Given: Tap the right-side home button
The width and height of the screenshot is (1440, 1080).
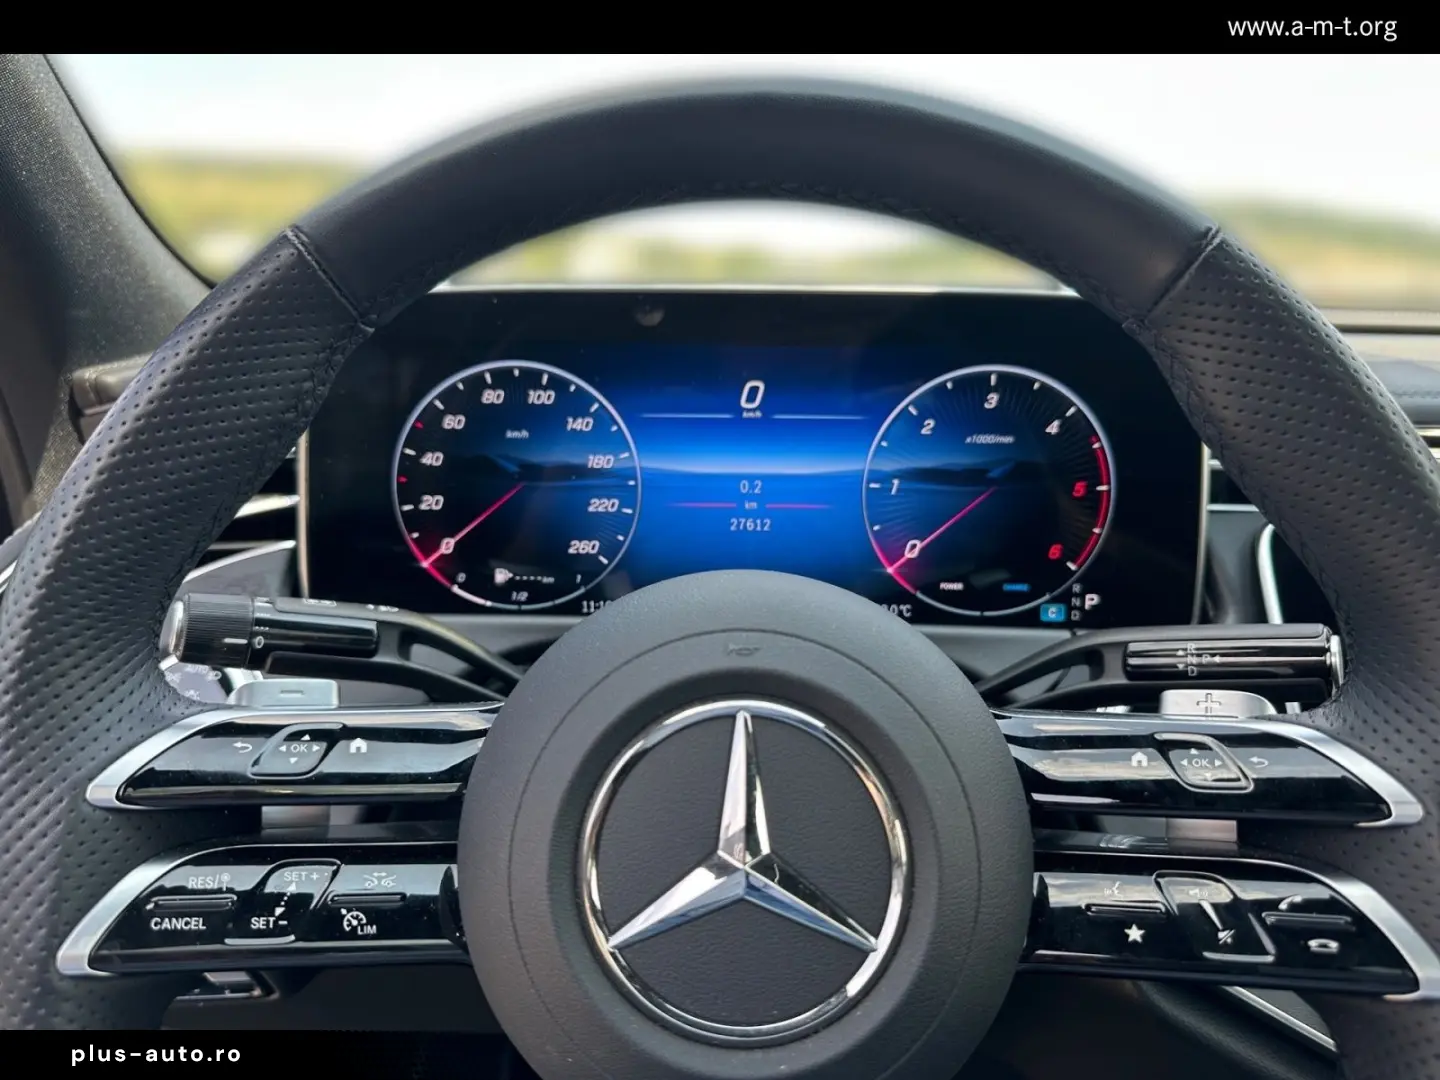Looking at the screenshot, I should pyautogui.click(x=1139, y=759).
